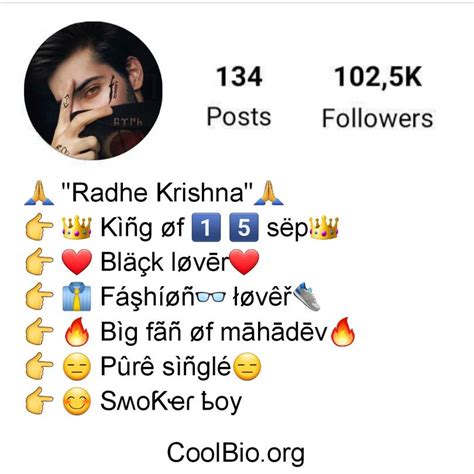474x474 pixels.
Task: Click the fire emoji after māhādēv
Action: pyautogui.click(x=342, y=332)
